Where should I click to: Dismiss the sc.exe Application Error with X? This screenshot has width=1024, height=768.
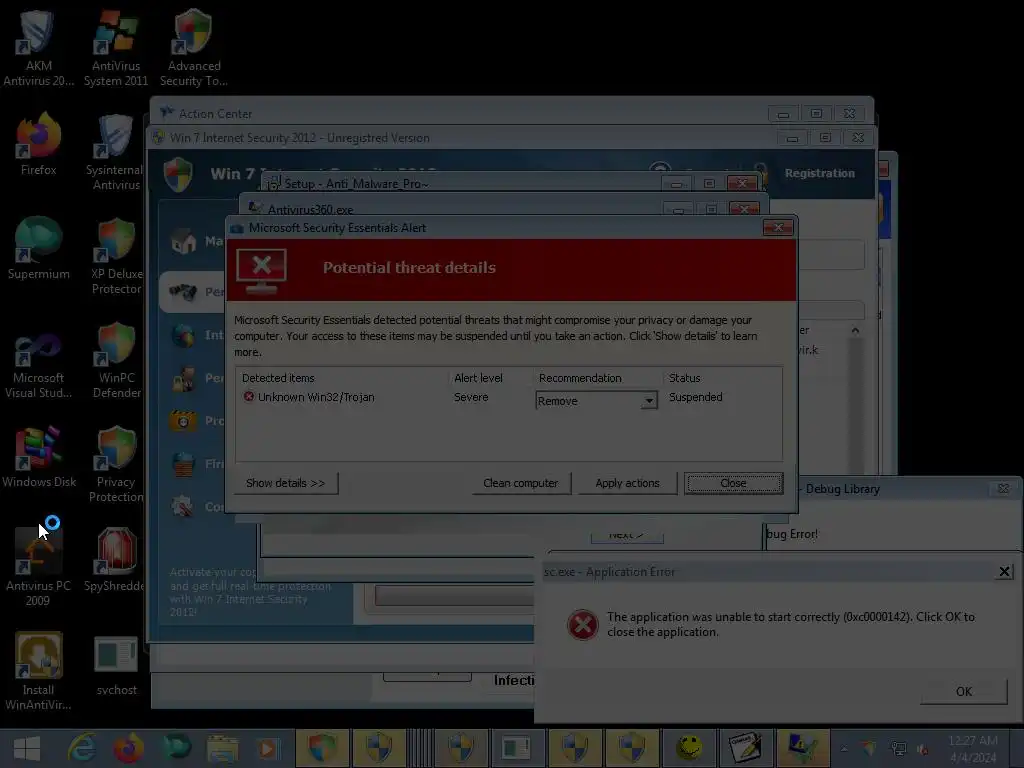click(x=1004, y=572)
